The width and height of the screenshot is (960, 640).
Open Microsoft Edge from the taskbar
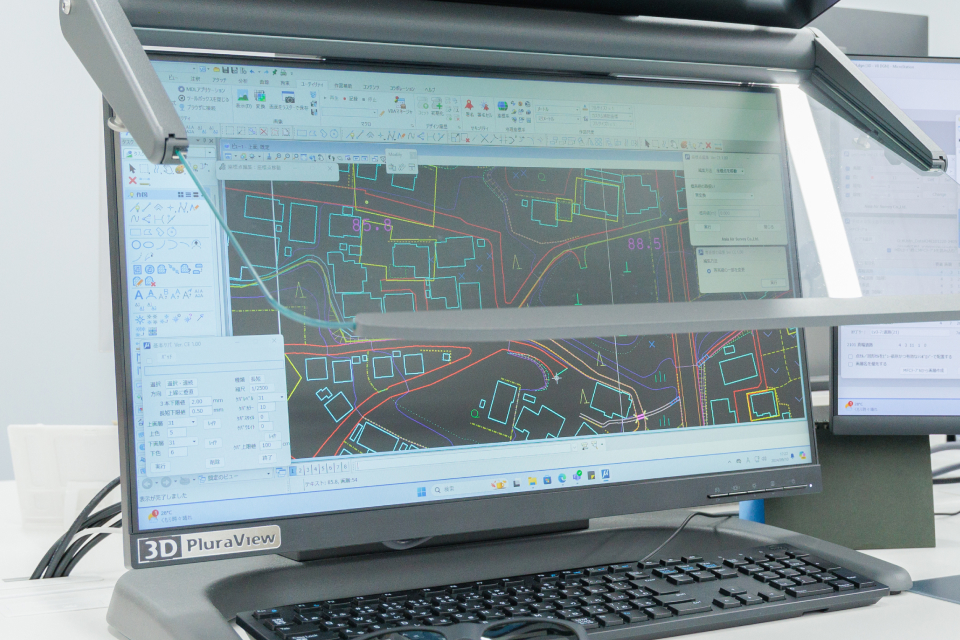pos(561,479)
